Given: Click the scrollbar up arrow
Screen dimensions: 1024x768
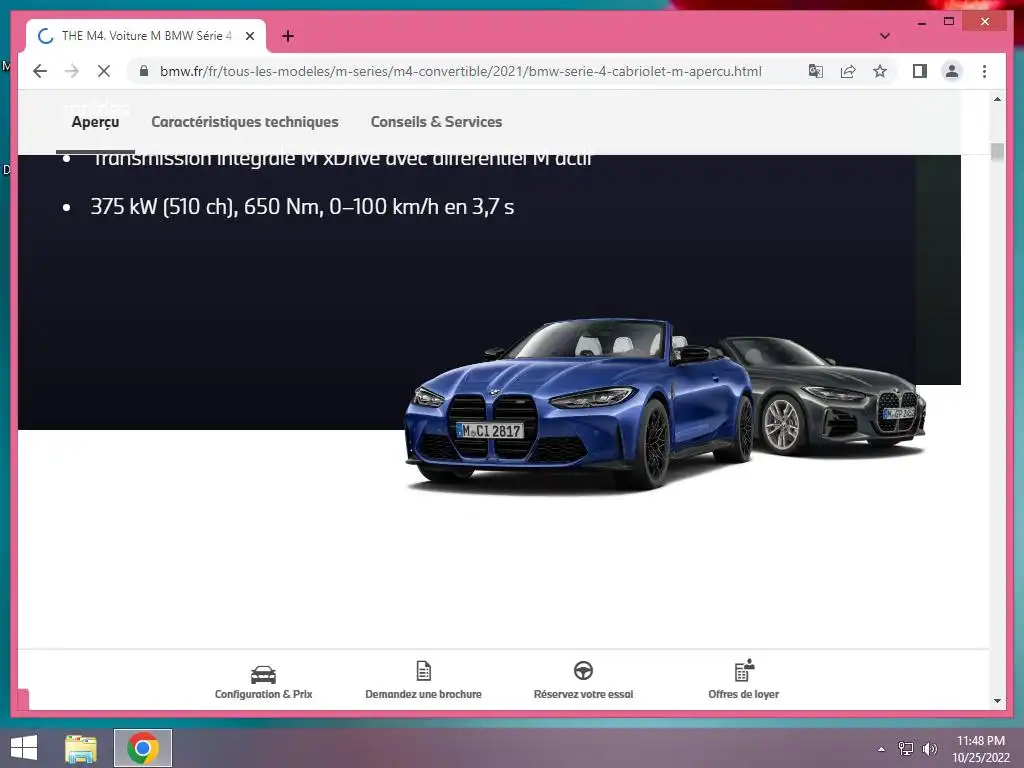Looking at the screenshot, I should click(x=997, y=99).
